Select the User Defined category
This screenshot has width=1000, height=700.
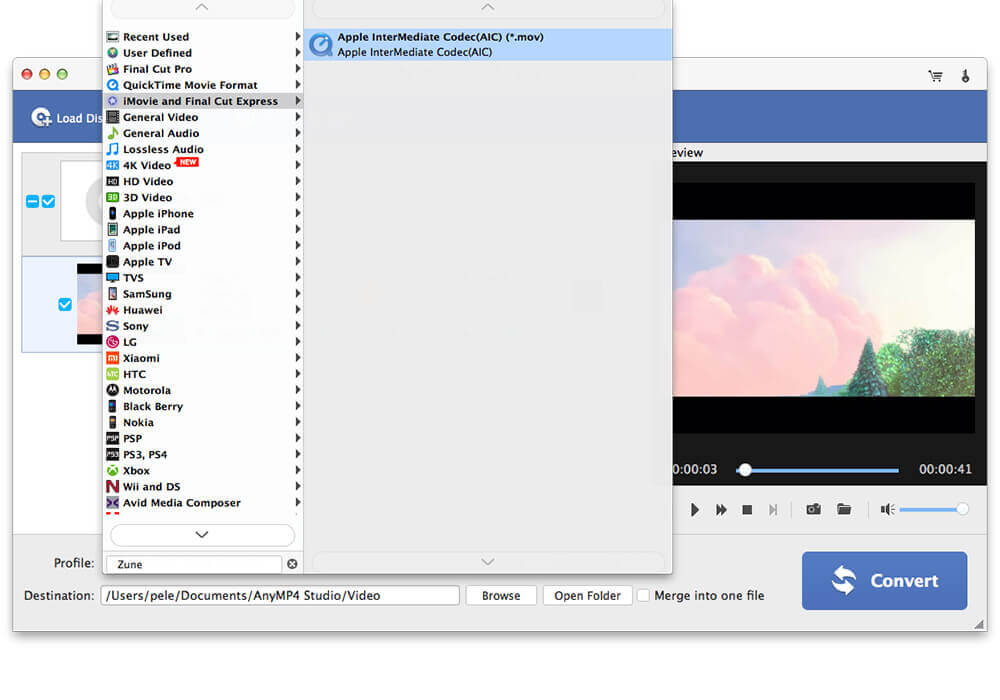tap(203, 53)
